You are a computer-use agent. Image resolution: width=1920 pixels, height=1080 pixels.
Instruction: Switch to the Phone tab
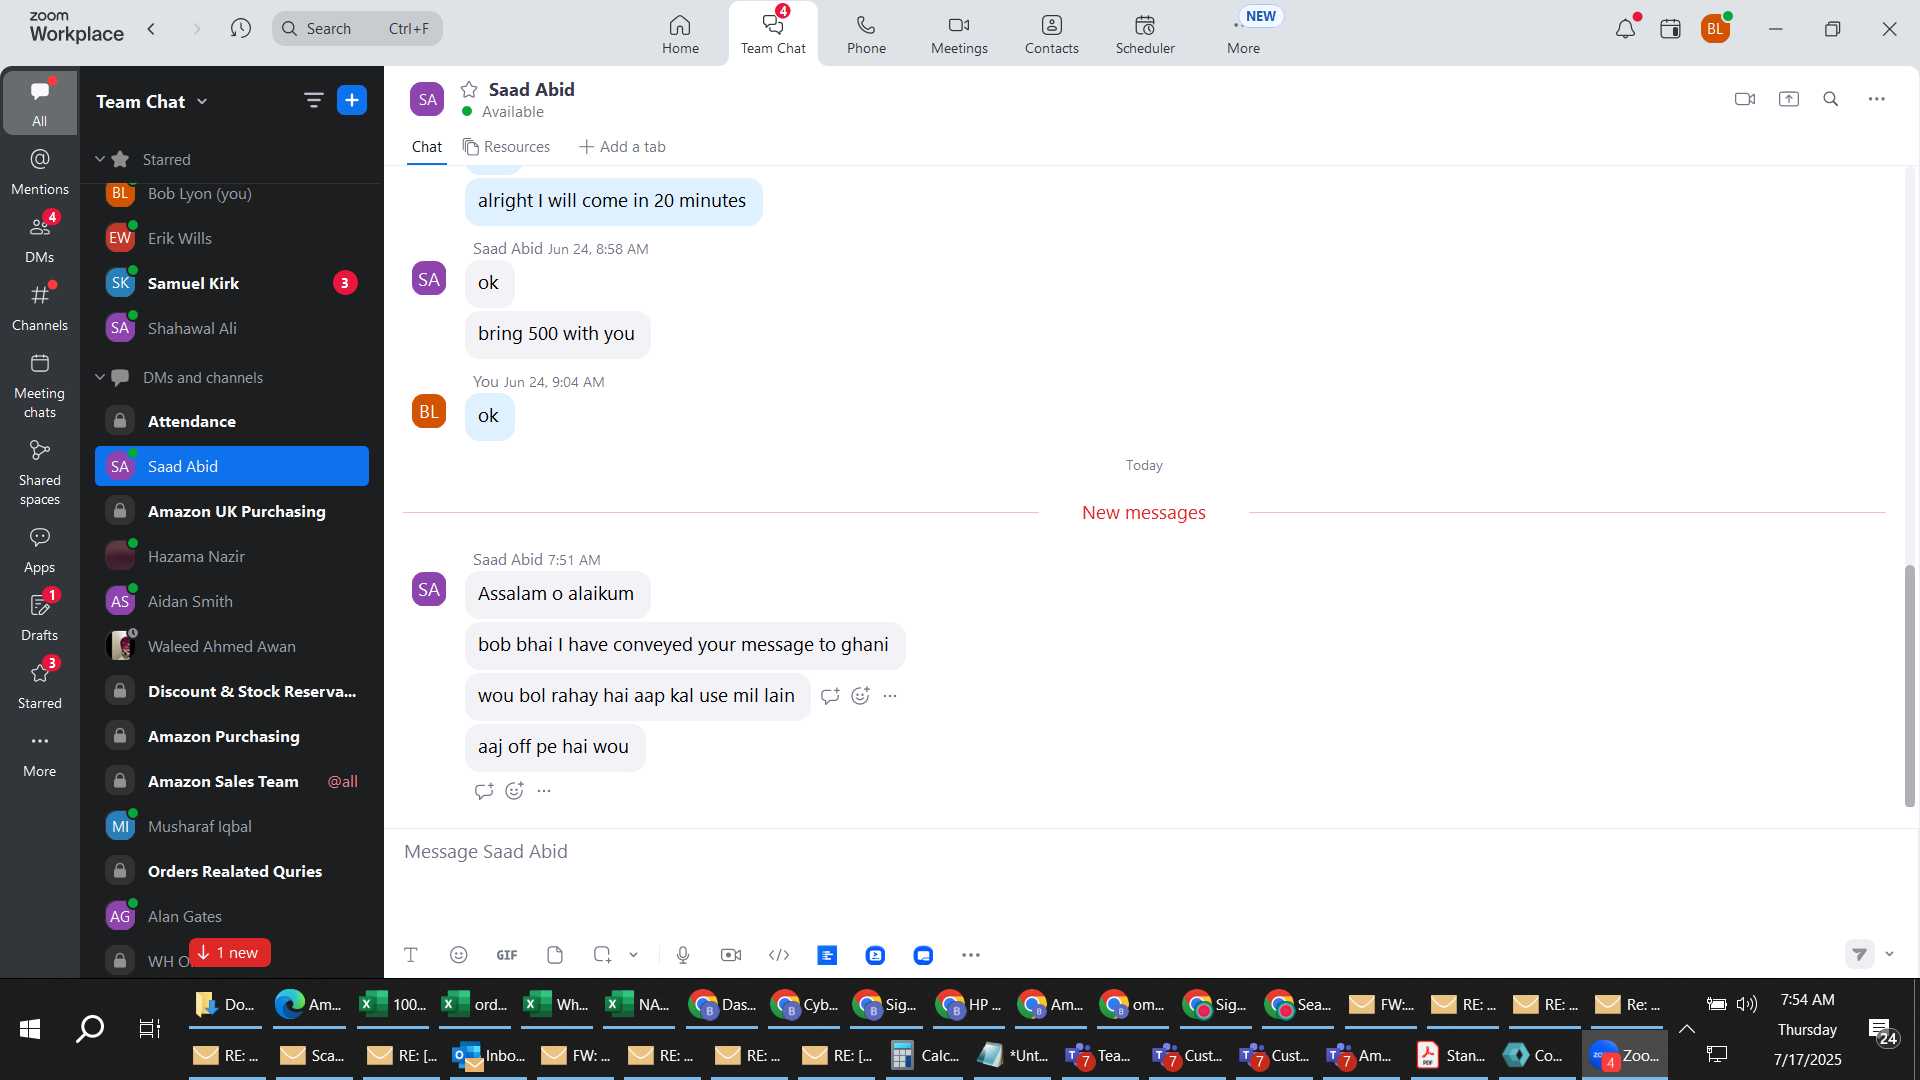866,34
